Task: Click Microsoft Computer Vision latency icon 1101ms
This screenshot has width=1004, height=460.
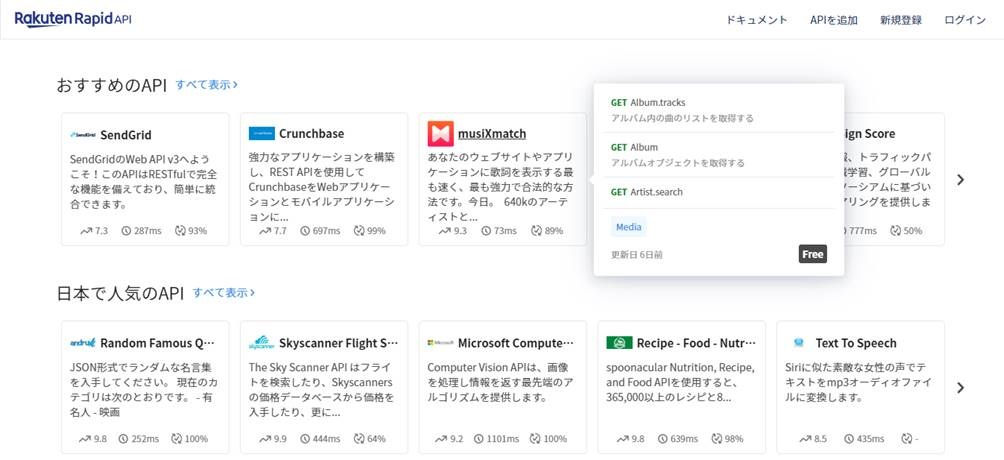Action: tap(478, 439)
